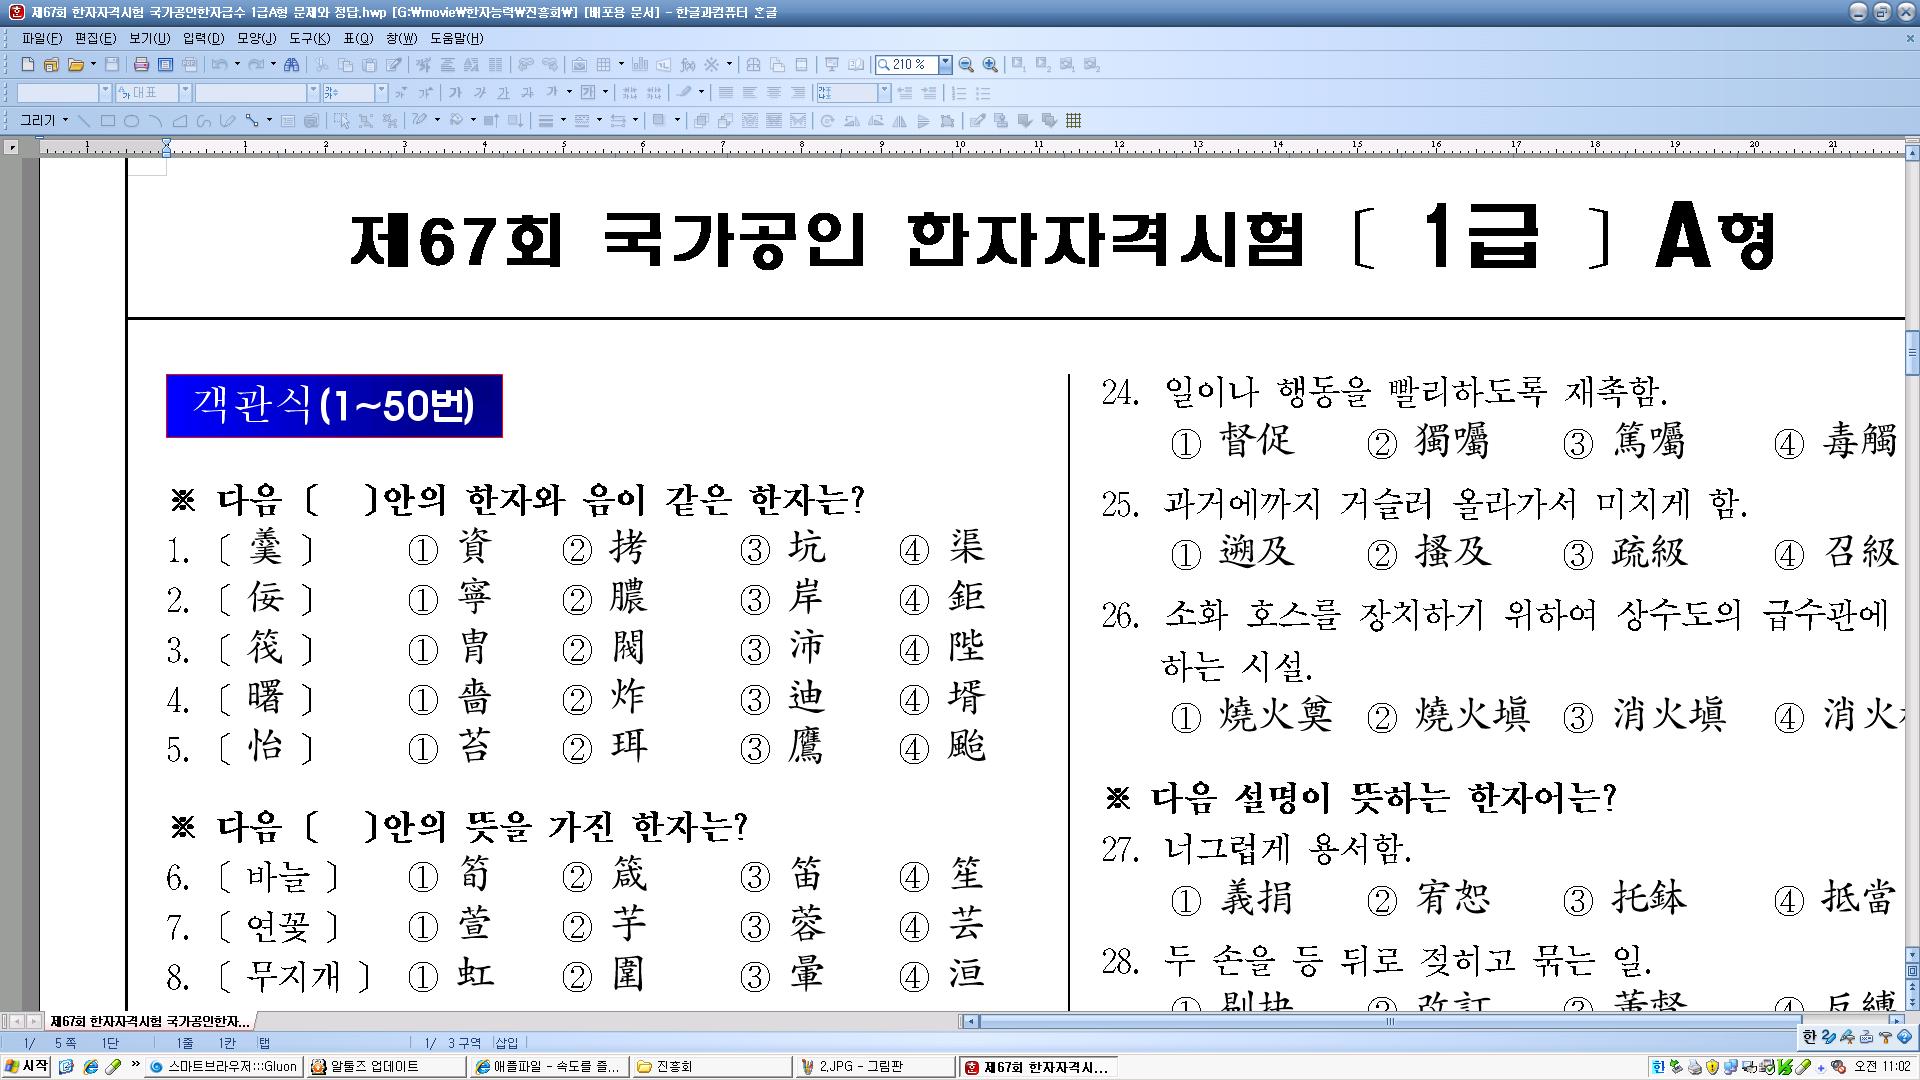Toggle justified paragraph alignment
Screen dimensions: 1920x1080
coord(725,92)
